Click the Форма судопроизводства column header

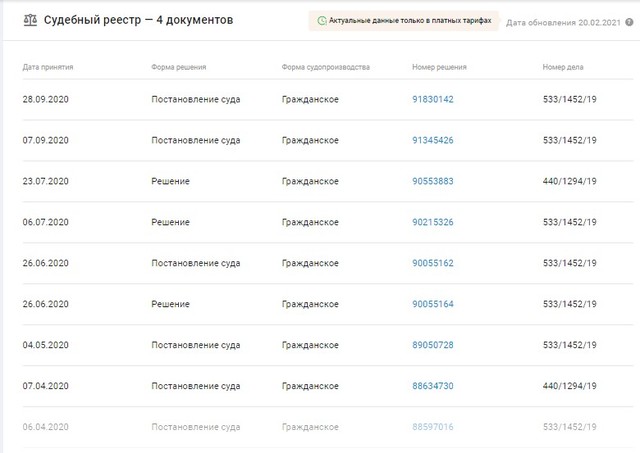pos(326,67)
